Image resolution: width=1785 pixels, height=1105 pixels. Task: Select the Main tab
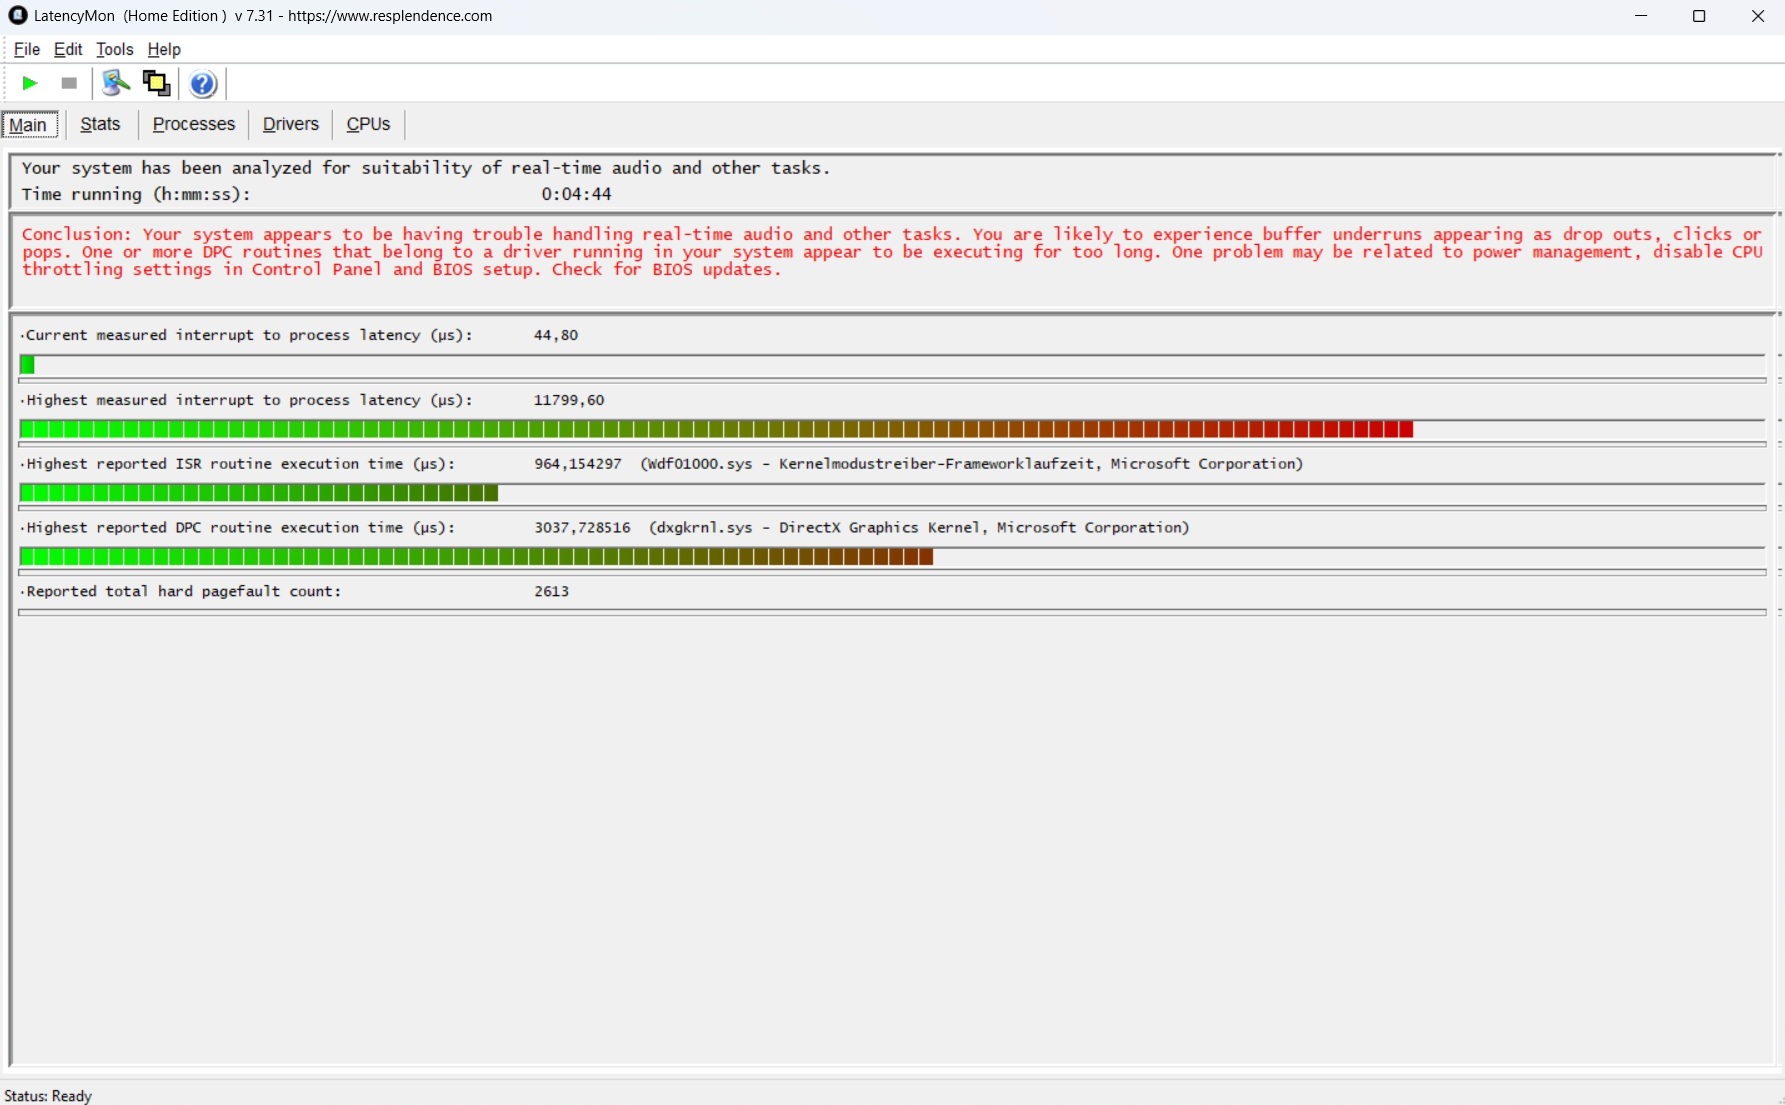click(29, 124)
